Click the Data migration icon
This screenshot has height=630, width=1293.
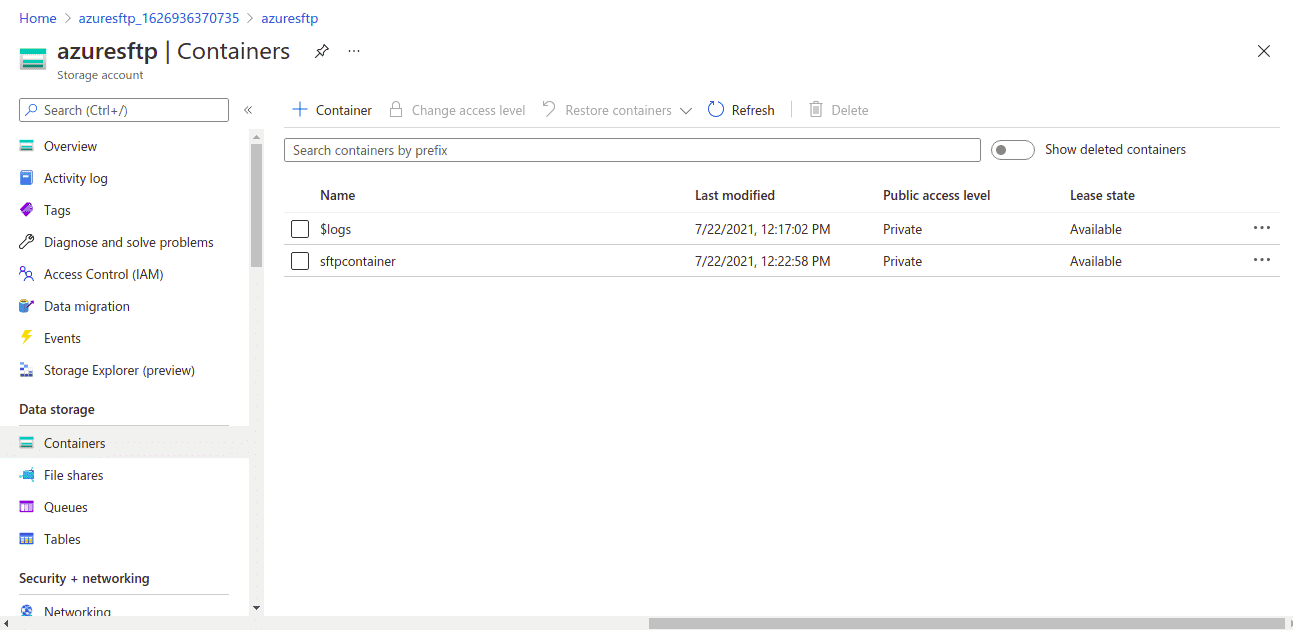27,306
